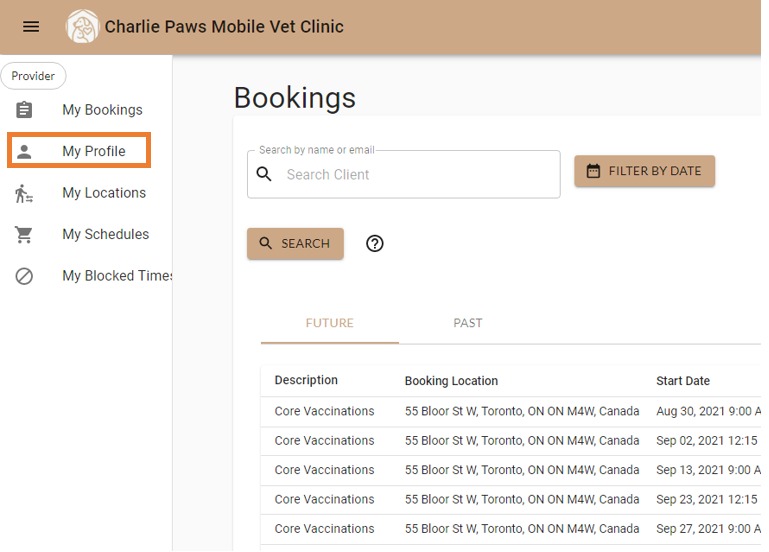Click the help question mark icon
This screenshot has width=769, height=552.
point(375,243)
